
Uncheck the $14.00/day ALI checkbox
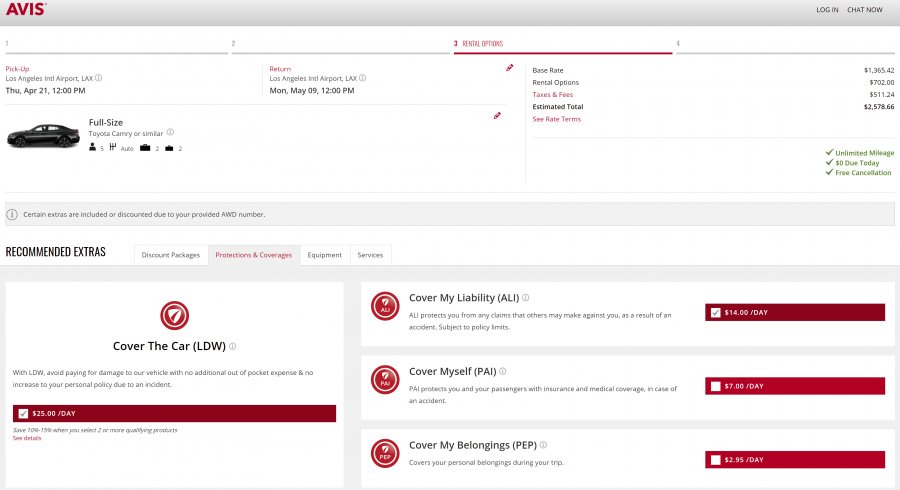pos(714,312)
